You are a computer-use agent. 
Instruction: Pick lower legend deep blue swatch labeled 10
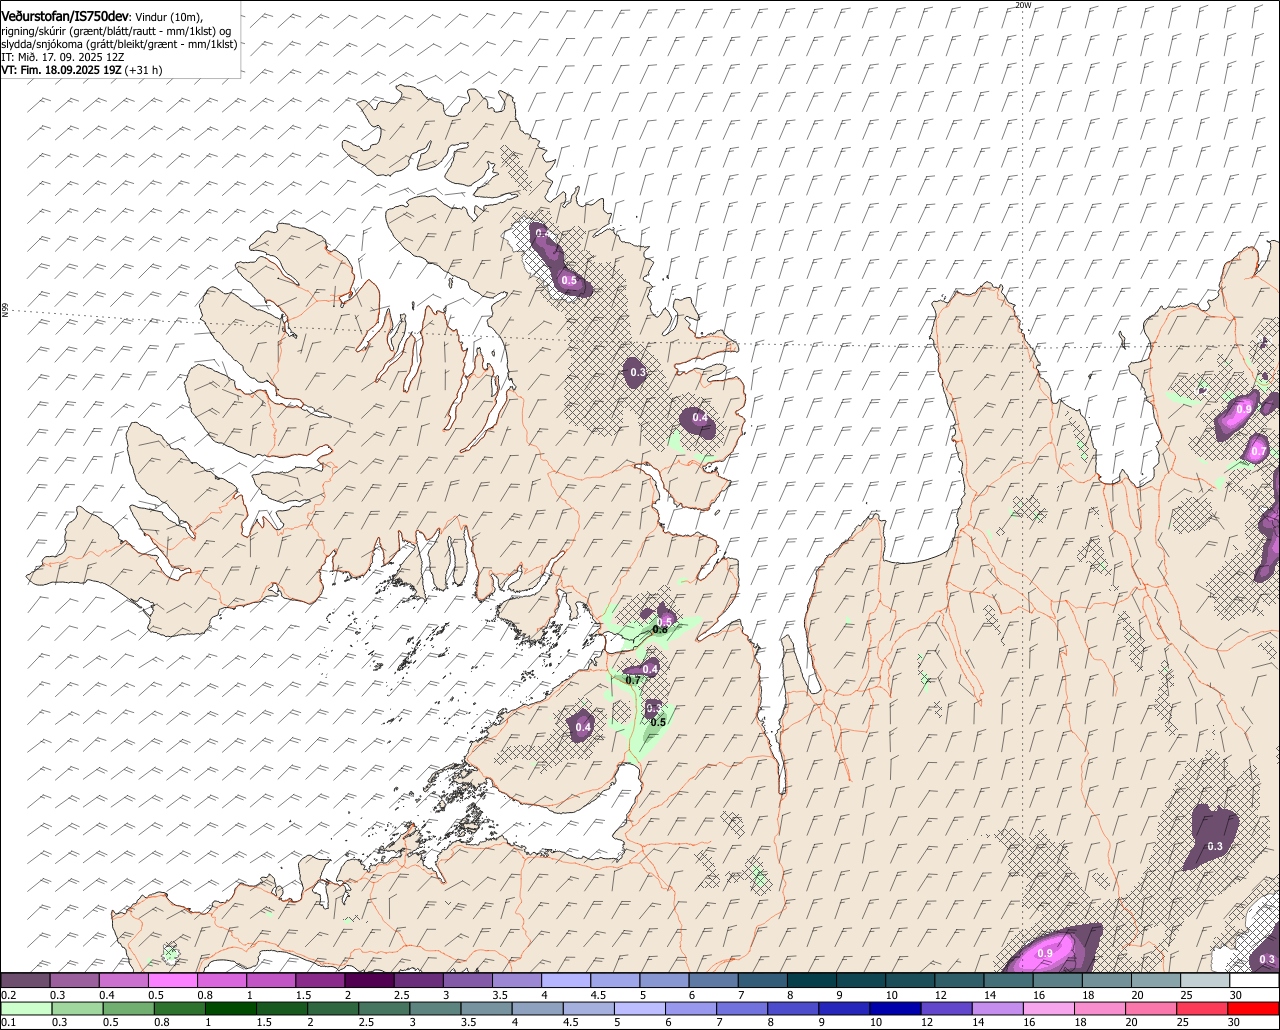(x=895, y=1008)
